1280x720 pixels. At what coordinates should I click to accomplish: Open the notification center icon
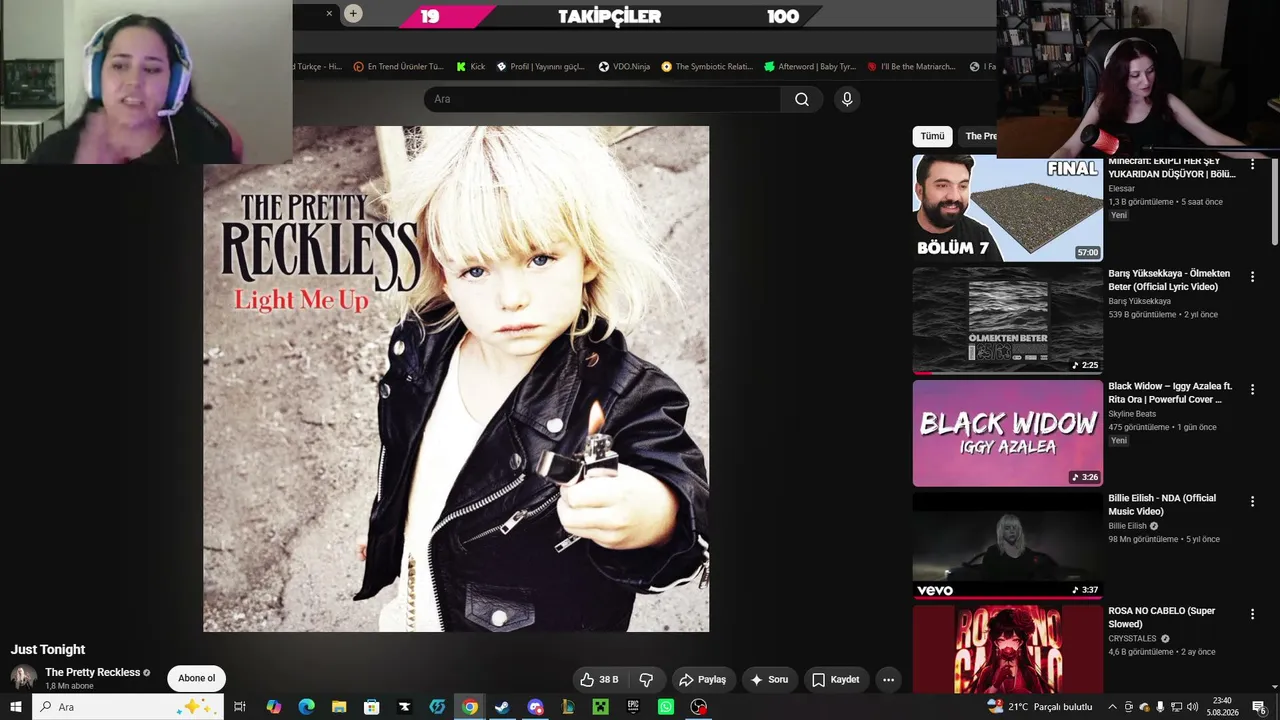point(1259,707)
